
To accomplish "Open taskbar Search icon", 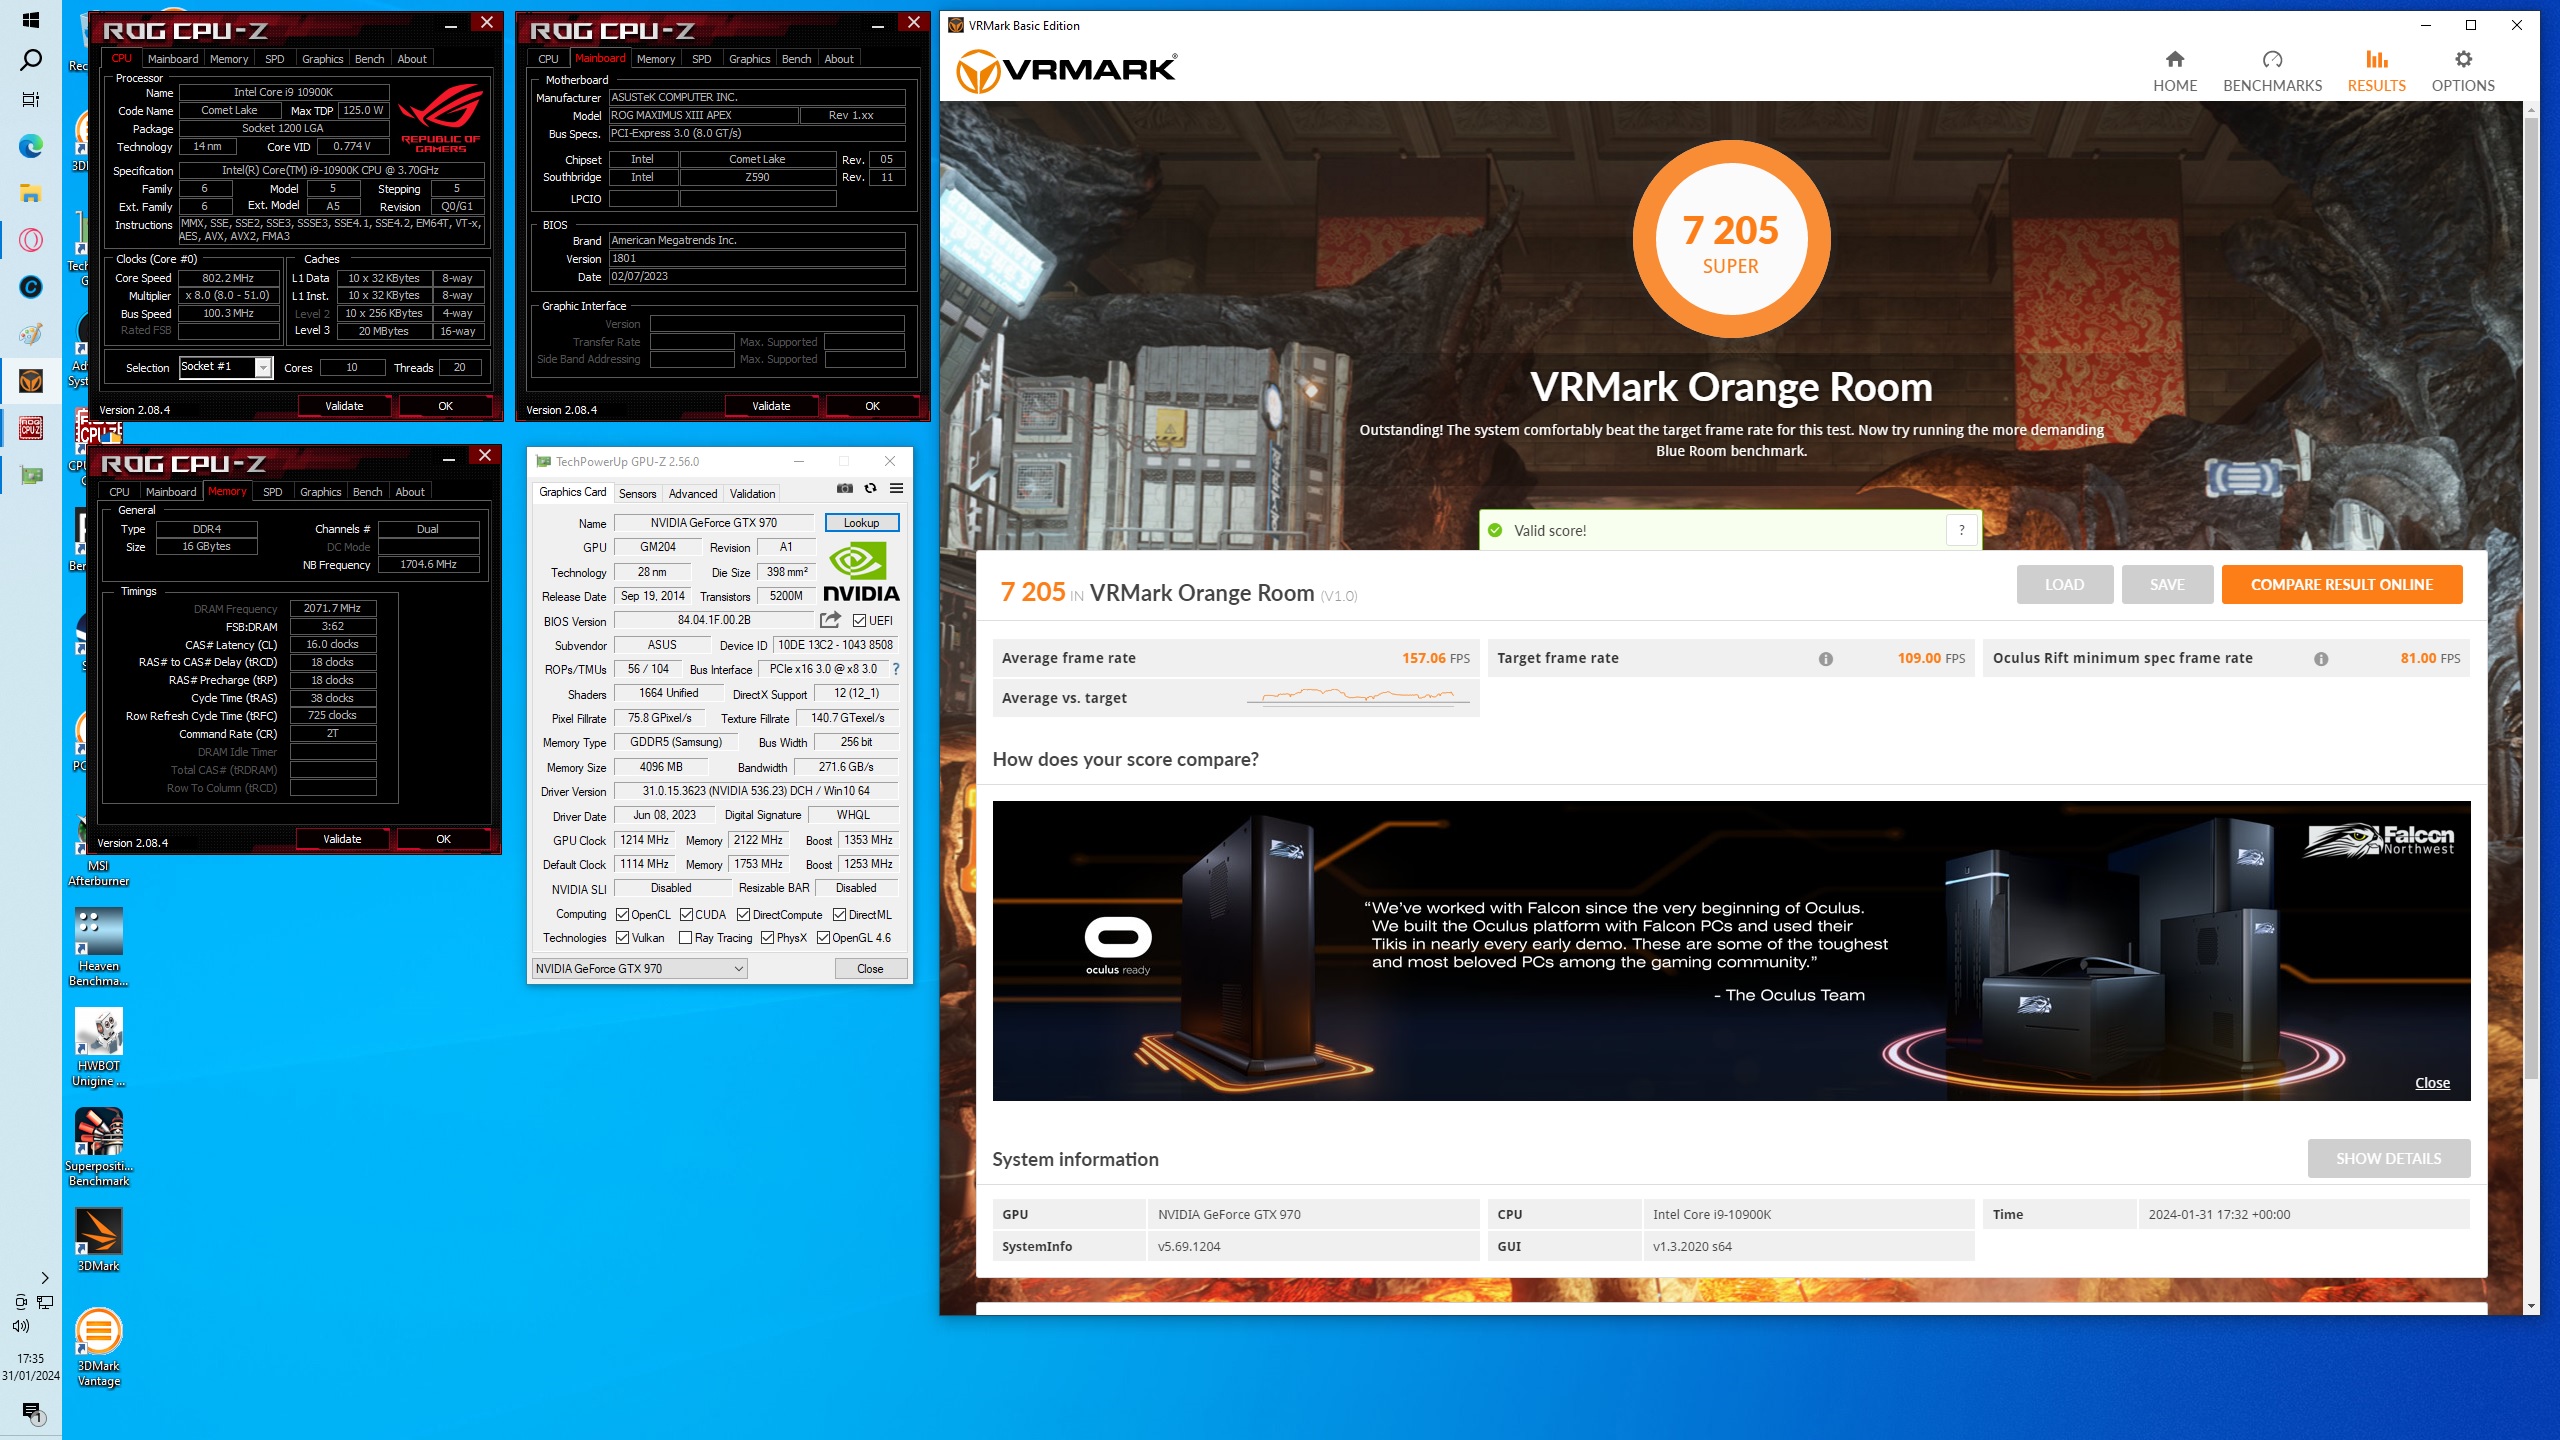I will pyautogui.click(x=31, y=60).
